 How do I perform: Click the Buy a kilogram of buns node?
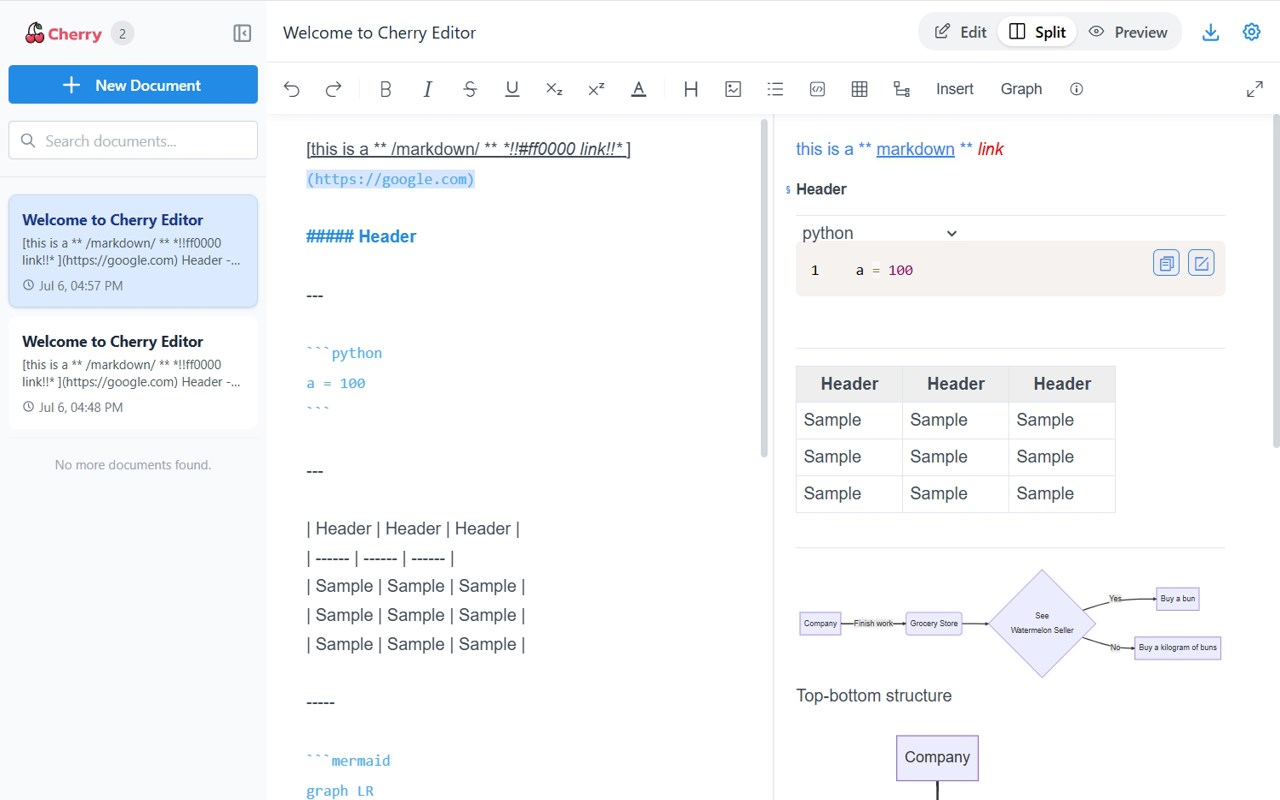pos(1178,648)
